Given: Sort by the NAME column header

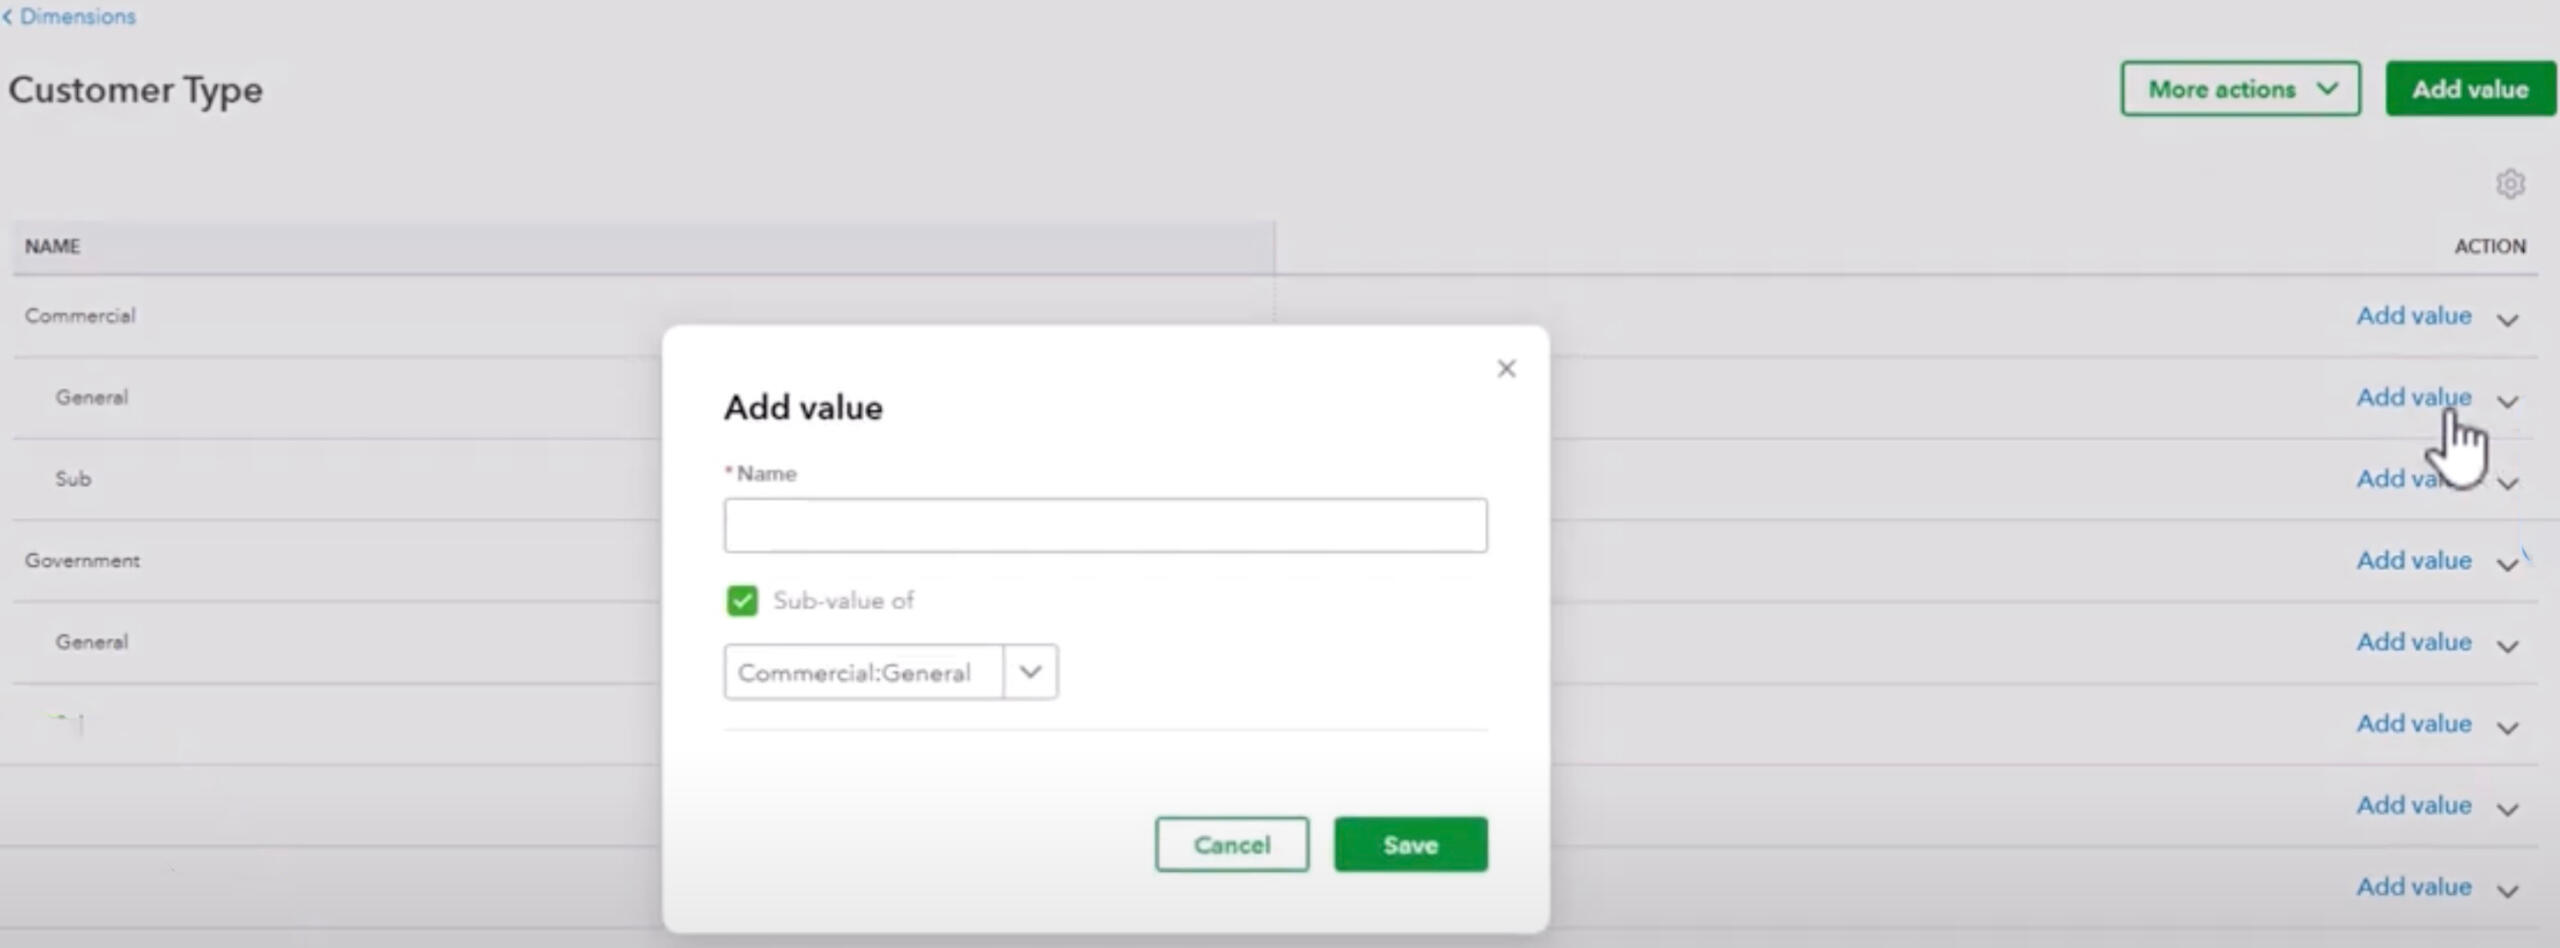Looking at the screenshot, I should point(52,246).
